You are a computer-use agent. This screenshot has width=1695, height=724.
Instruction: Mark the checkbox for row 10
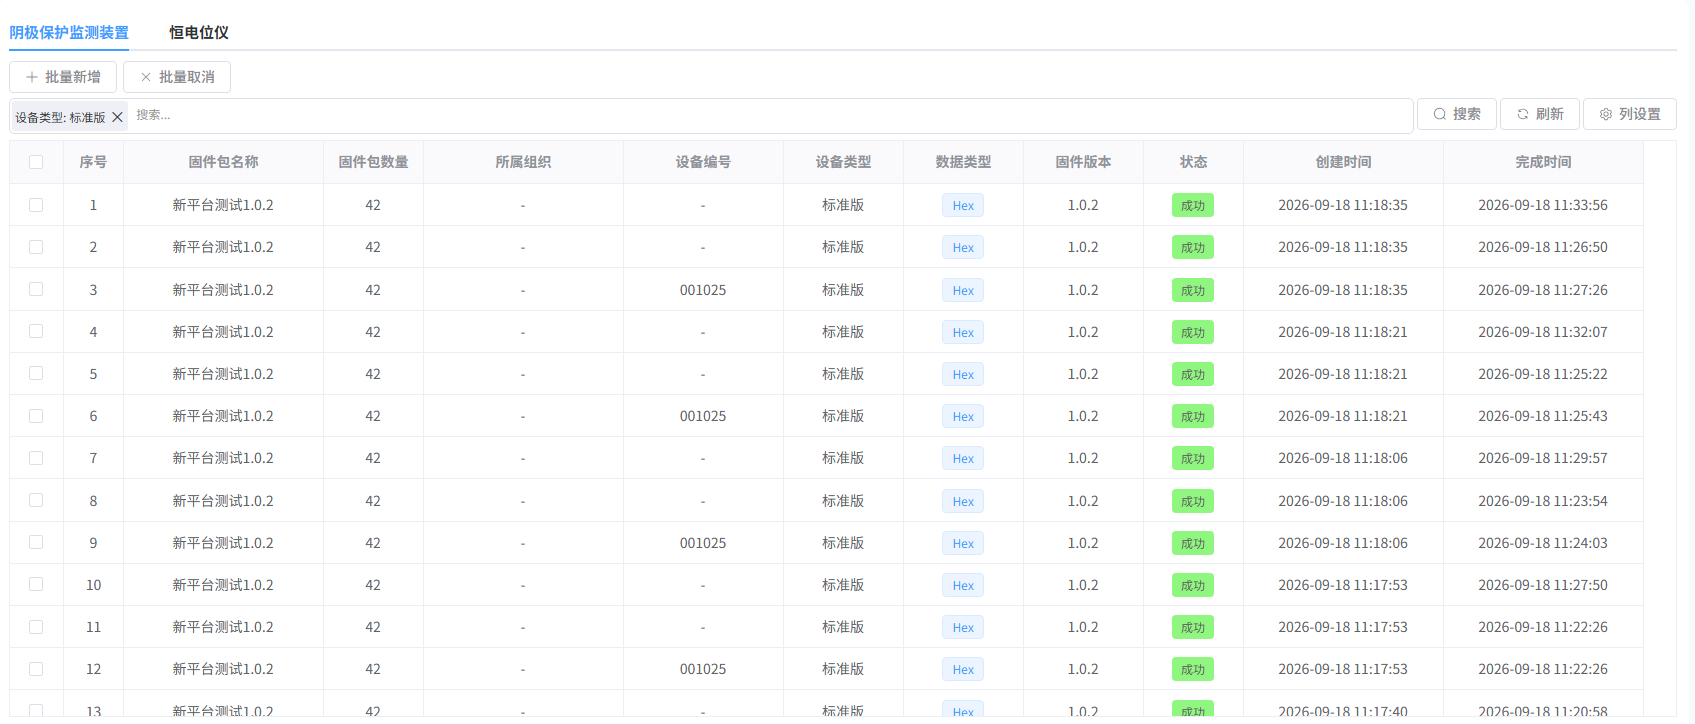coord(36,584)
